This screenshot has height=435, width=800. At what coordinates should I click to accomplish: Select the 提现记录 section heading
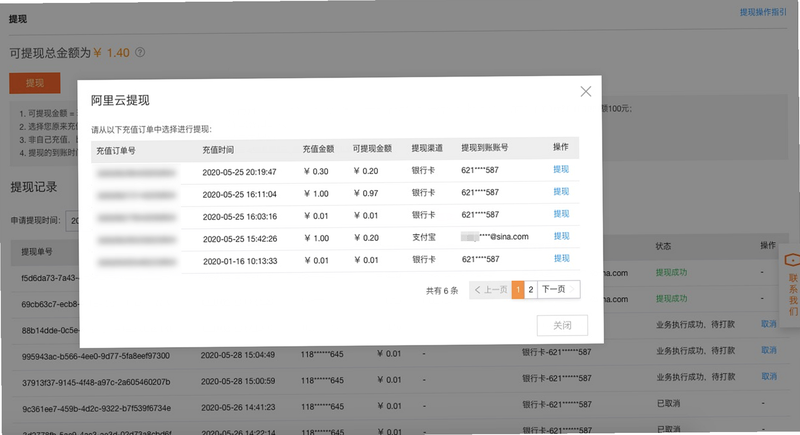[x=34, y=187]
